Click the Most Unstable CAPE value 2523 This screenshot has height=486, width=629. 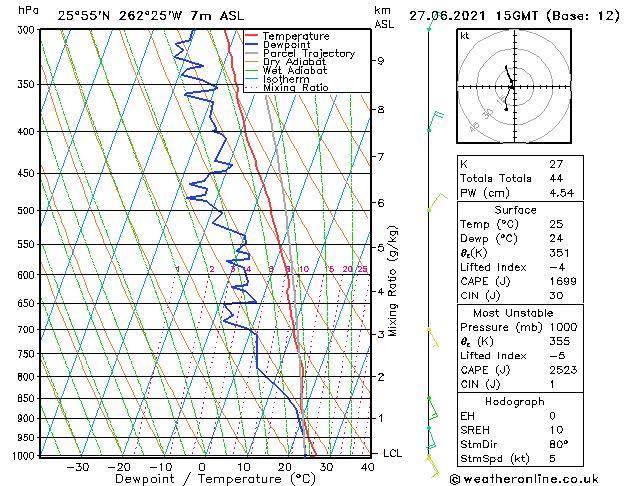[x=563, y=370]
